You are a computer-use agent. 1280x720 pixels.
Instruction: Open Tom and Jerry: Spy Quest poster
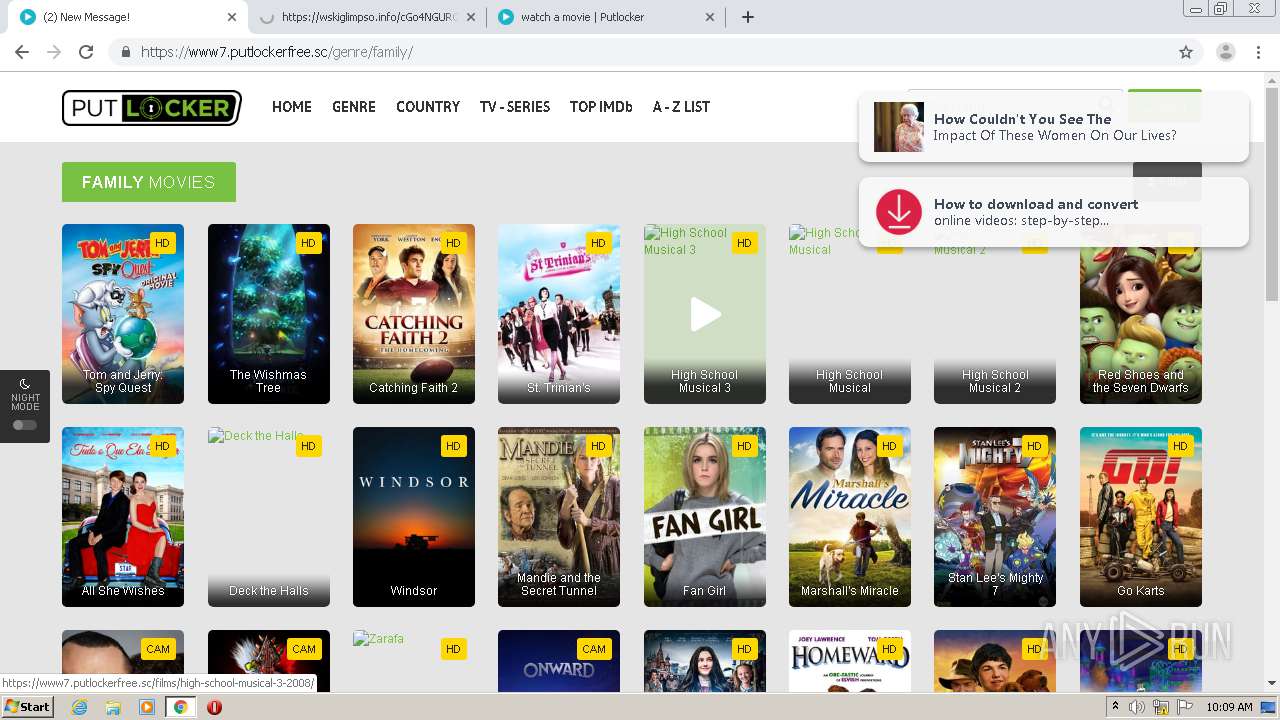pos(123,314)
